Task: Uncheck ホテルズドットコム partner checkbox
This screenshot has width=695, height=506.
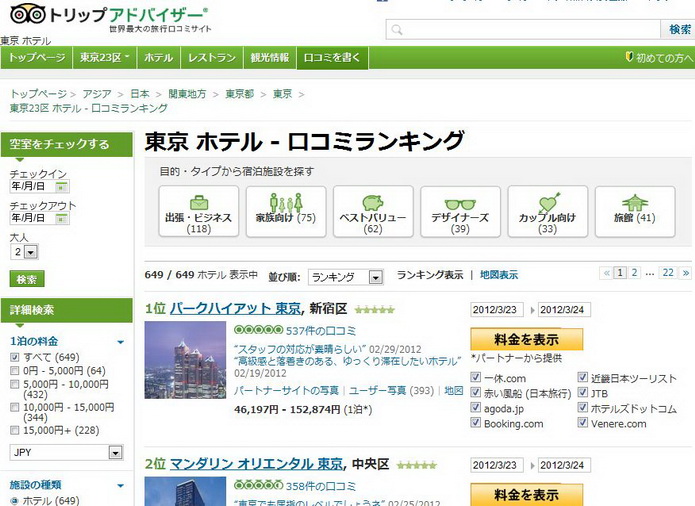Action: click(582, 408)
